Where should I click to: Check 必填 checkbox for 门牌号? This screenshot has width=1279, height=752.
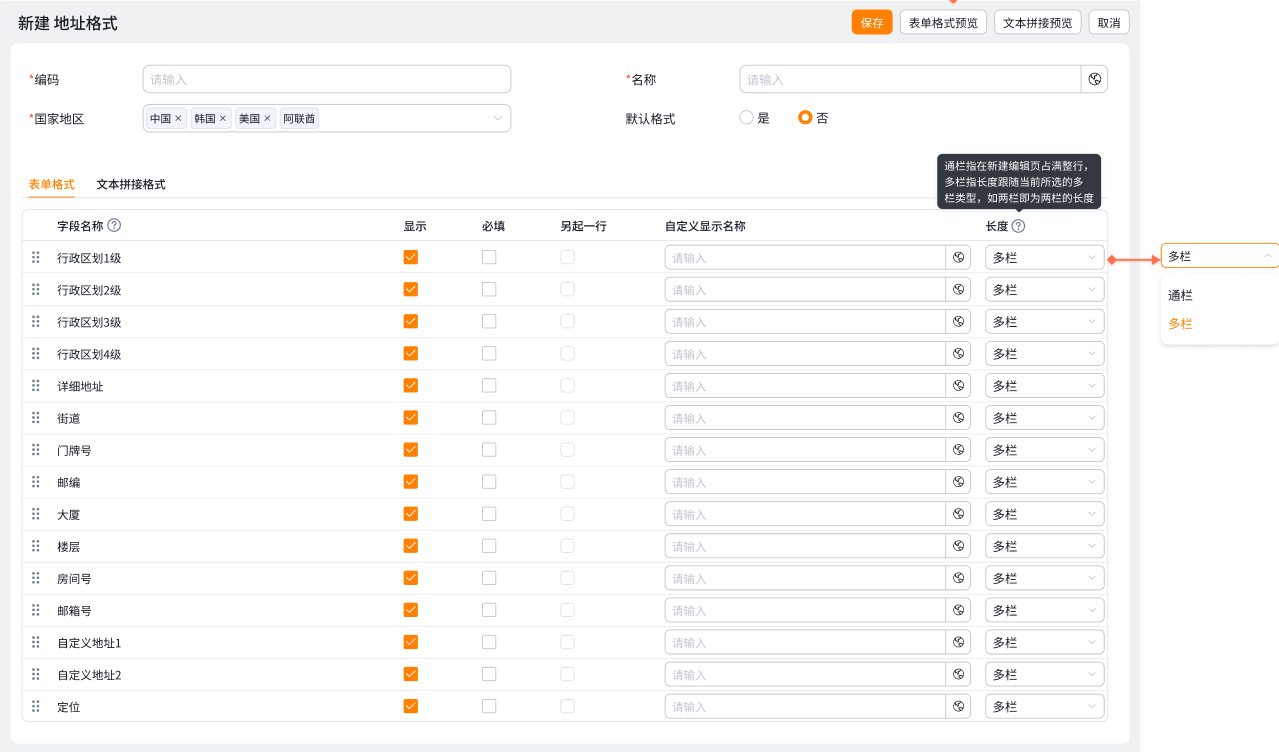point(489,450)
